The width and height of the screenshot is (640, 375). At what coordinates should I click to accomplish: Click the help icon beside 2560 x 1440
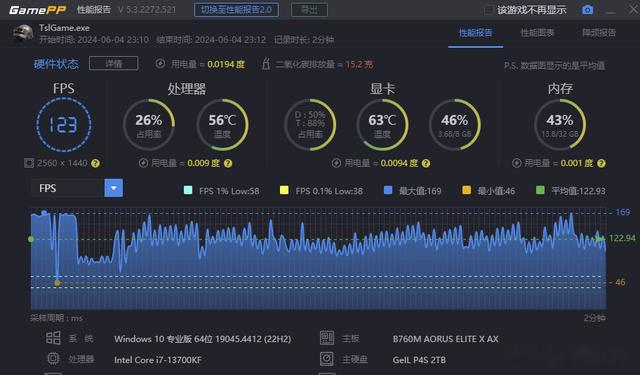click(x=95, y=163)
